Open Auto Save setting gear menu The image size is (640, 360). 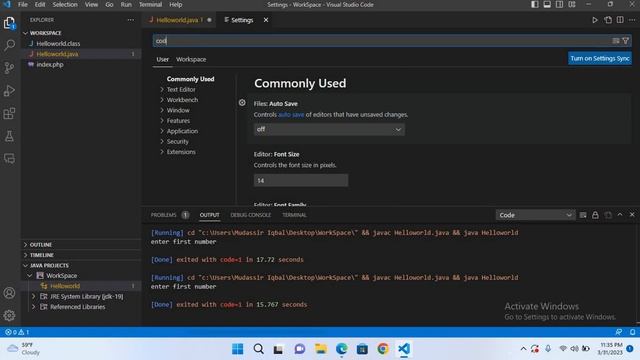click(x=242, y=103)
